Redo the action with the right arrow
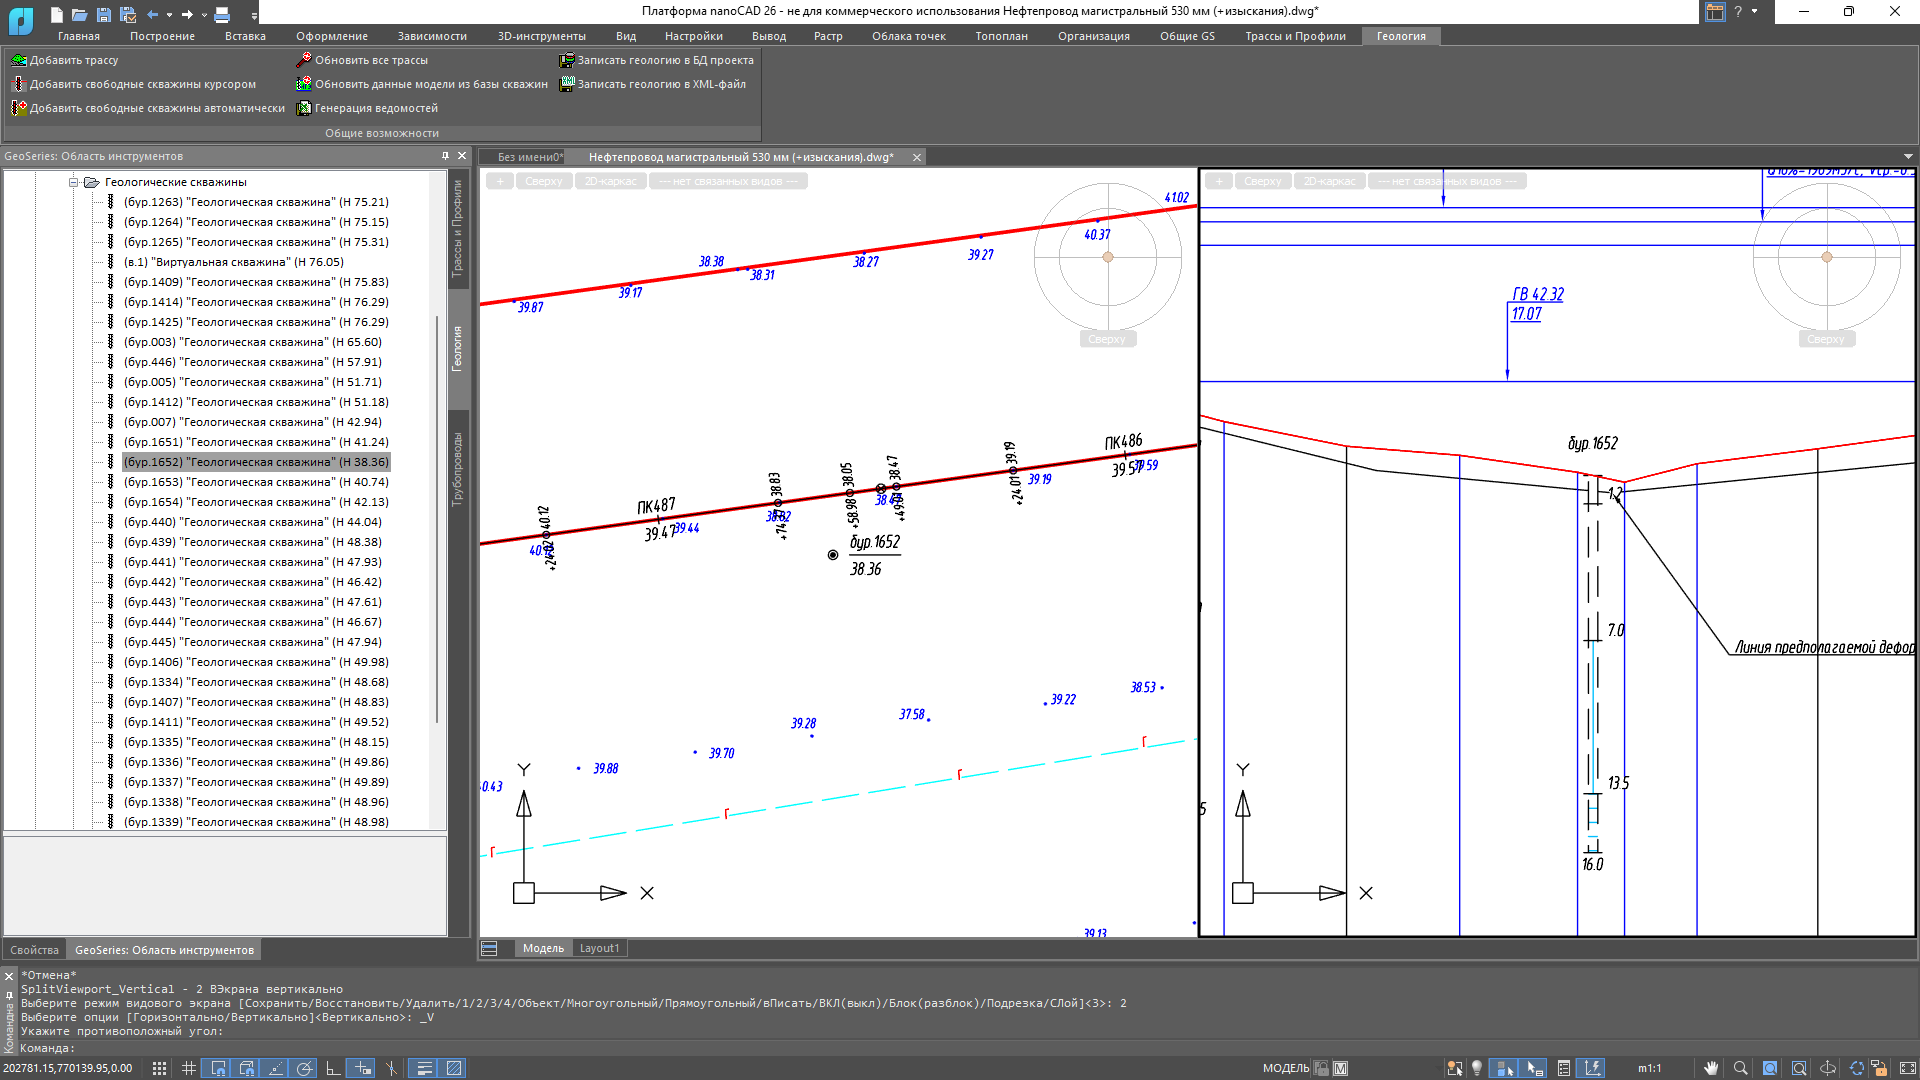This screenshot has width=1920, height=1080. 187,15
